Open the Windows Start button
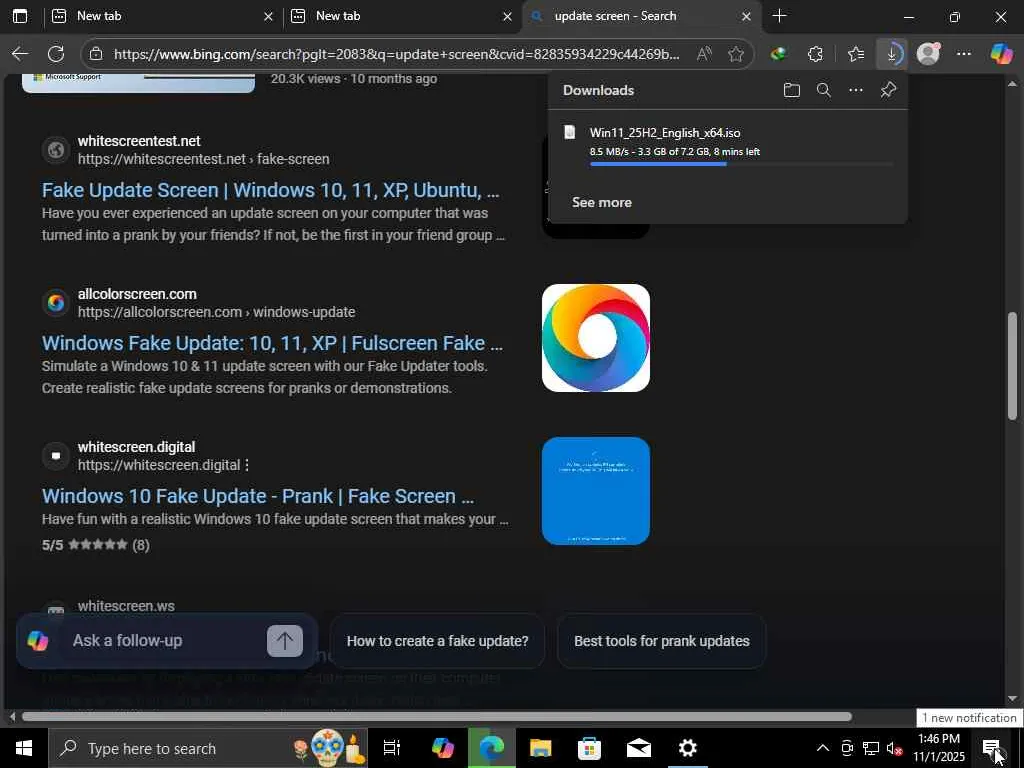Image resolution: width=1024 pixels, height=768 pixels. point(24,748)
